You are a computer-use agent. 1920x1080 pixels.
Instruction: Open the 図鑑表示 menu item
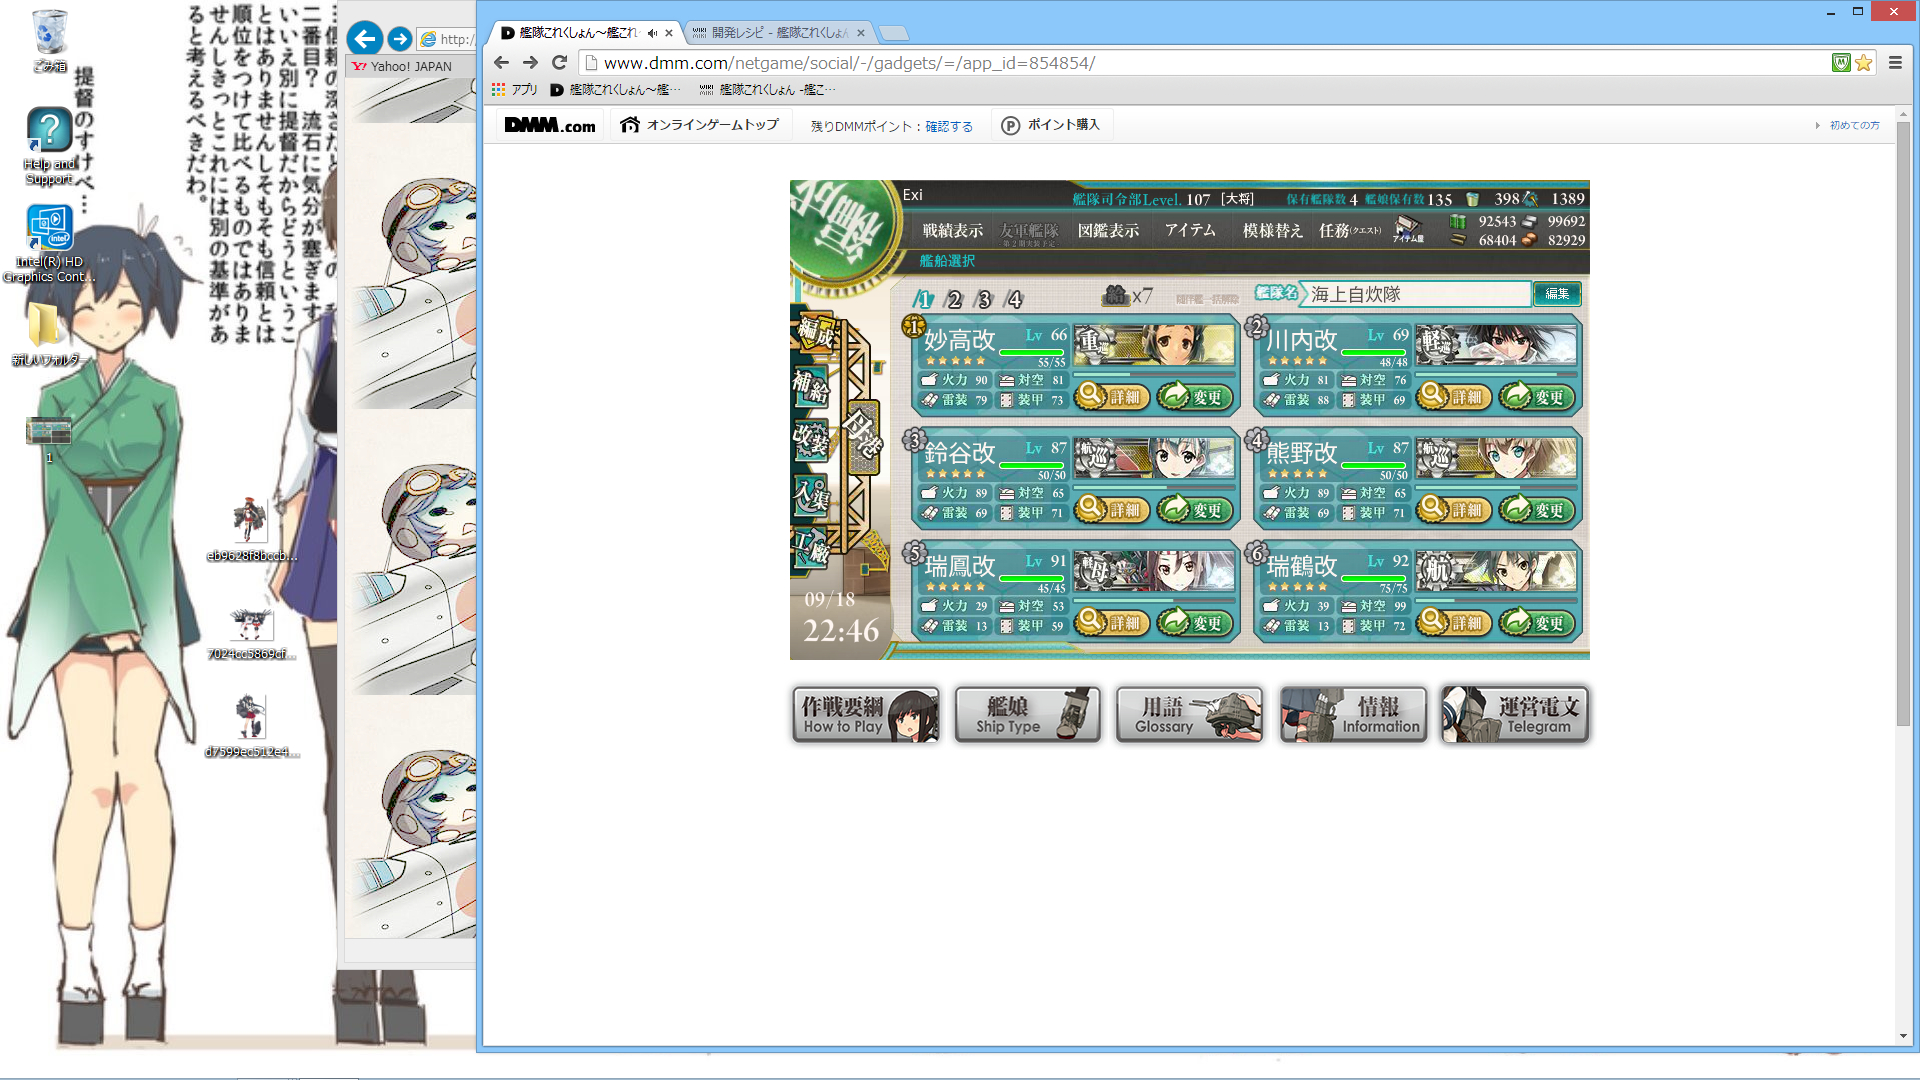point(1108,231)
